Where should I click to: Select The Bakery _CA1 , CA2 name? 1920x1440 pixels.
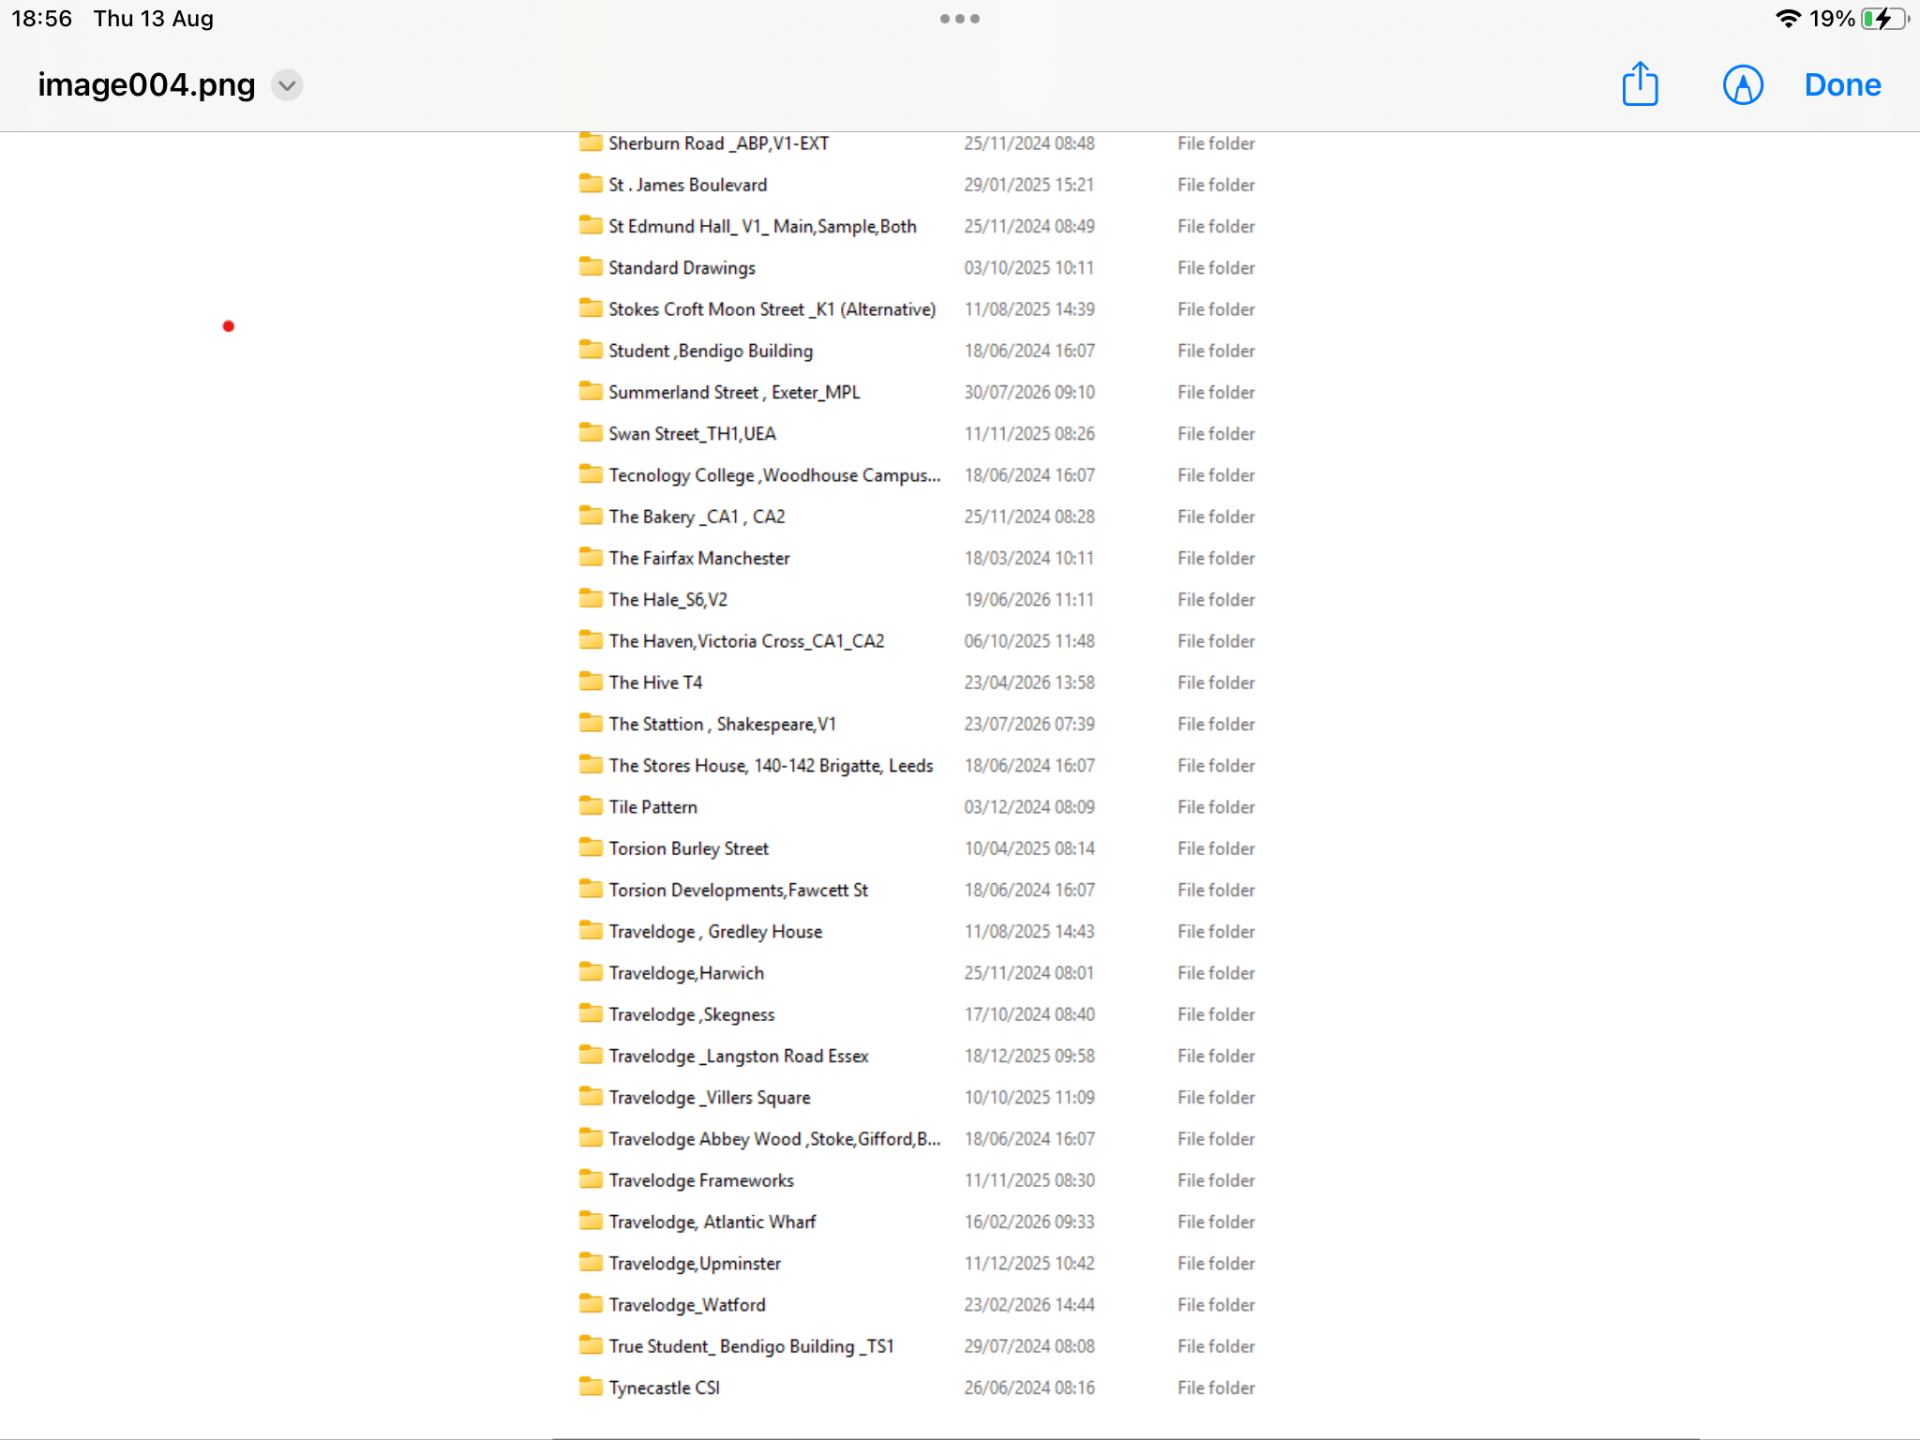point(697,517)
